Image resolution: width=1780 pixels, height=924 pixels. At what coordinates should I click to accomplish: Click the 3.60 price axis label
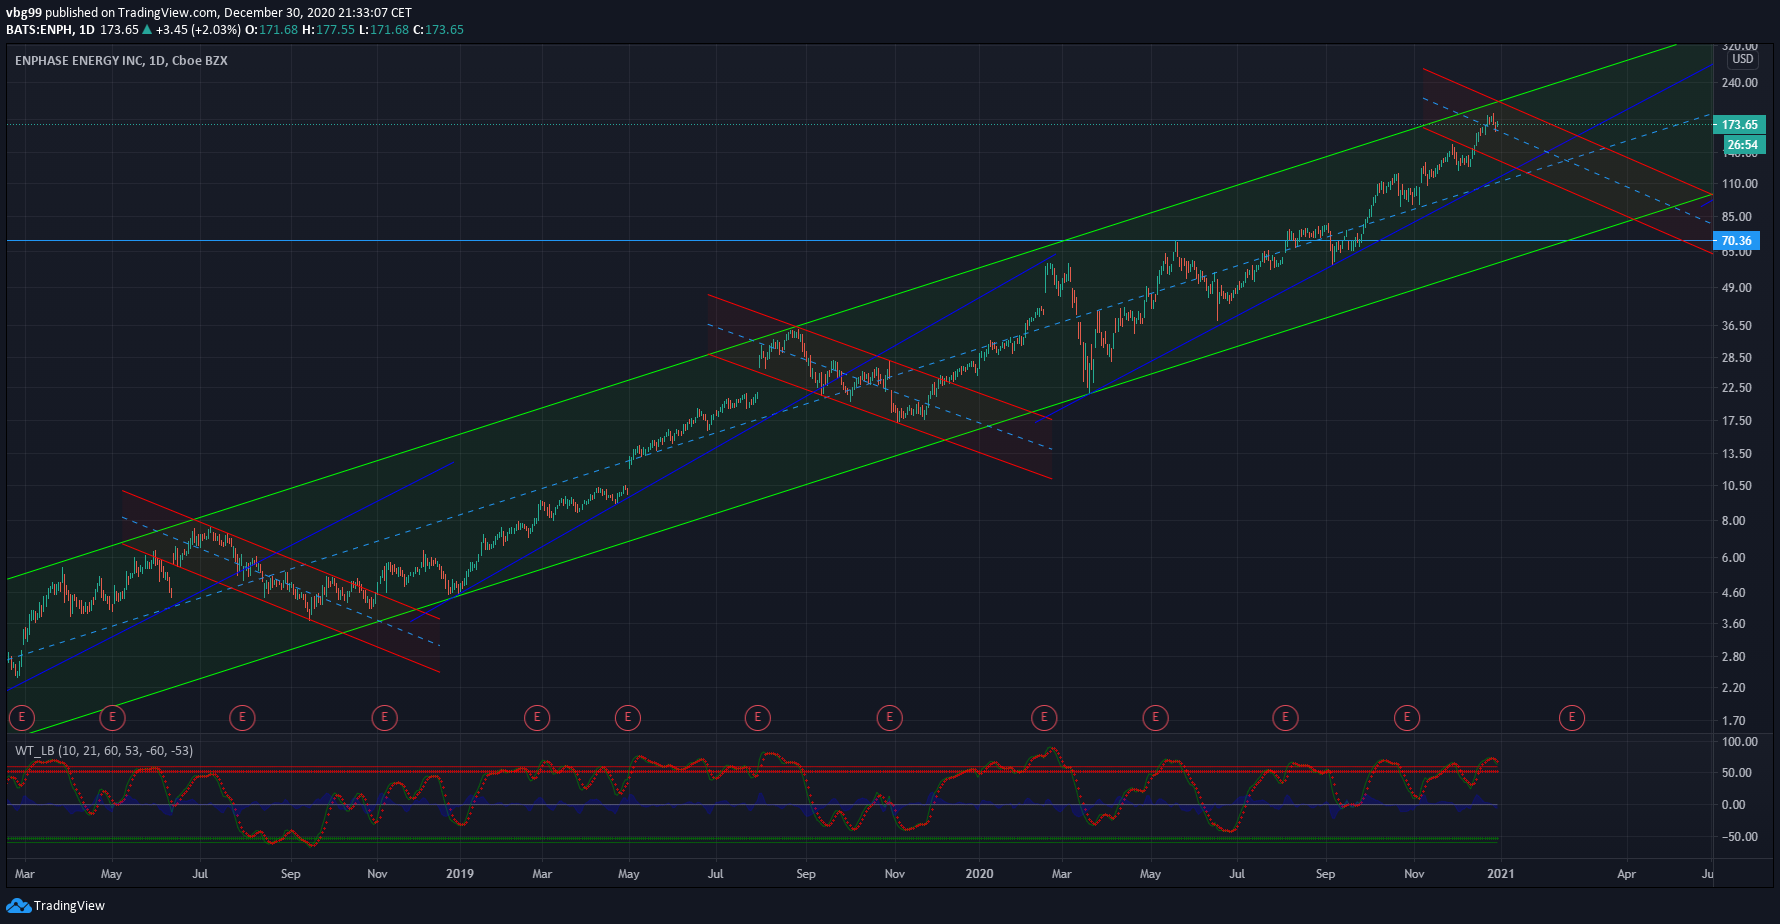(x=1734, y=624)
